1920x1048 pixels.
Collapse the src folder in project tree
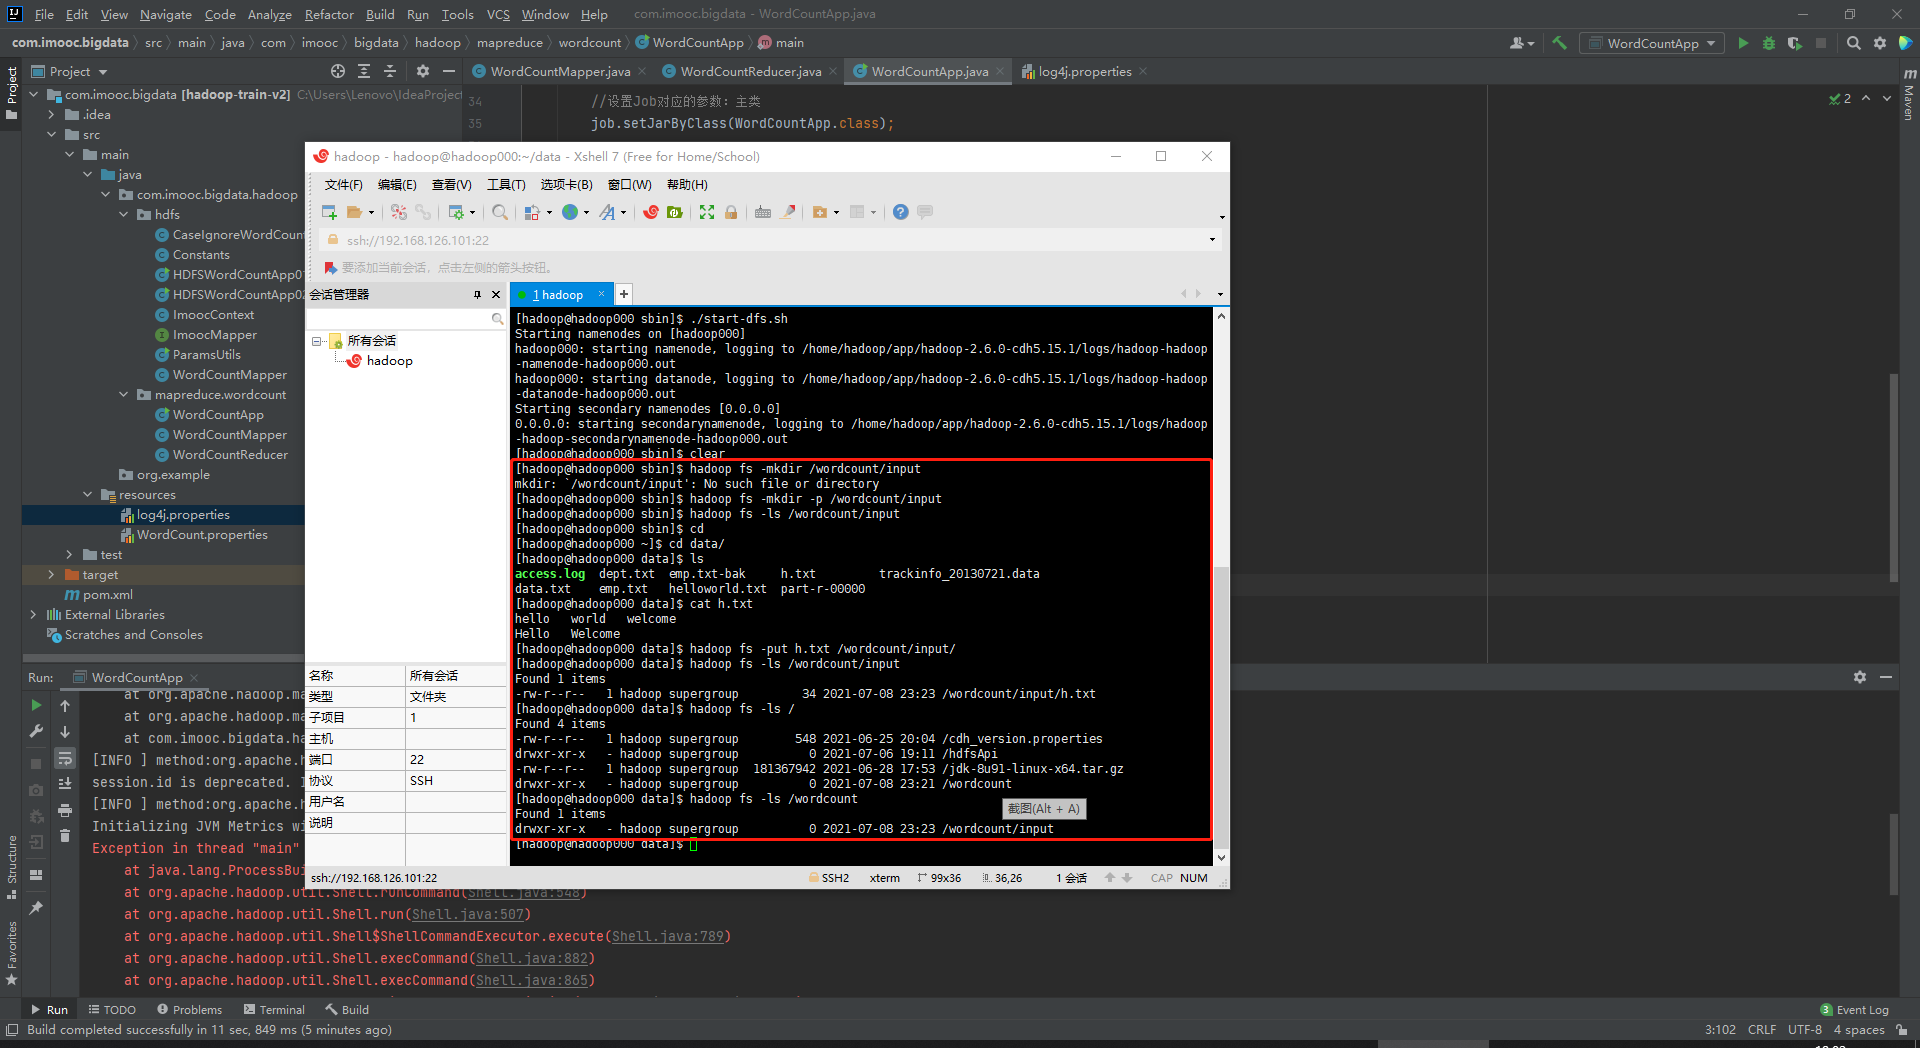(x=51, y=135)
